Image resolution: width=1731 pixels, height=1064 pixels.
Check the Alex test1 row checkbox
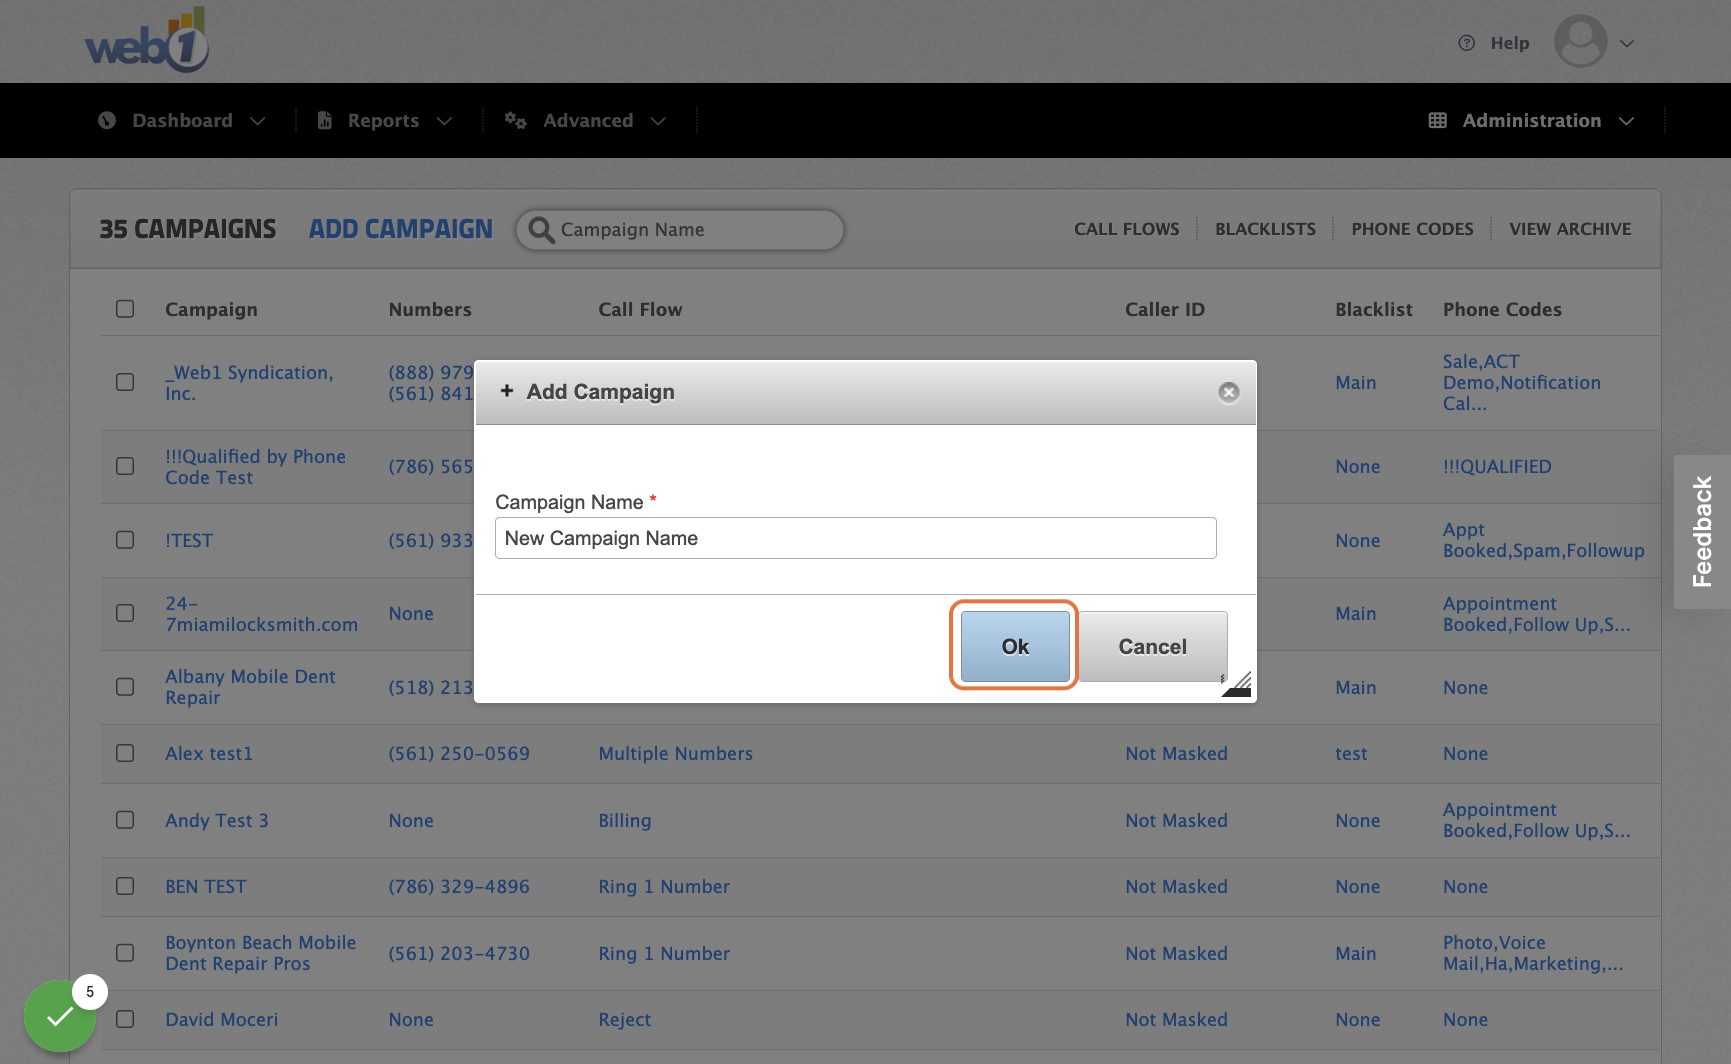(x=125, y=753)
